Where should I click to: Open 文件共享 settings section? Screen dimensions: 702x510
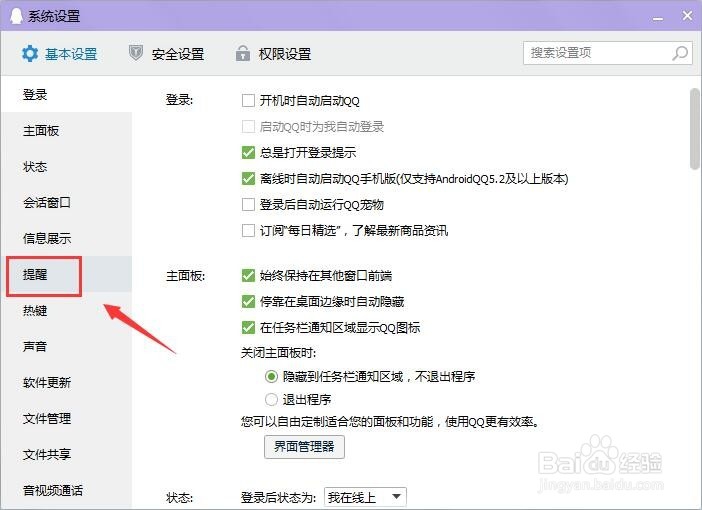tap(67, 454)
